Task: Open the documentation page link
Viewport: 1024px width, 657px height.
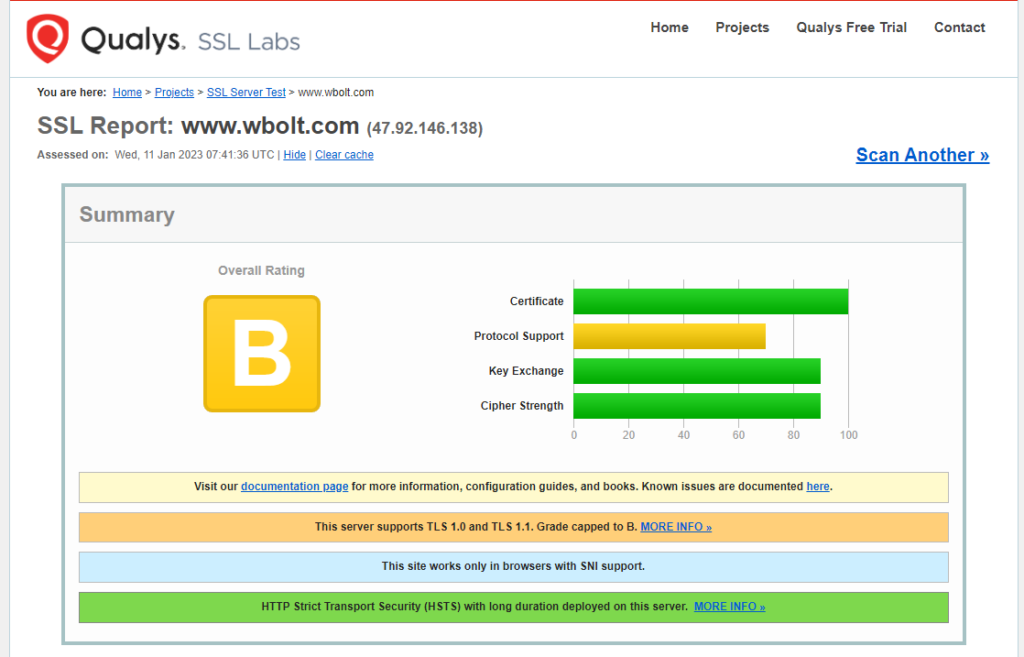Action: tap(295, 486)
